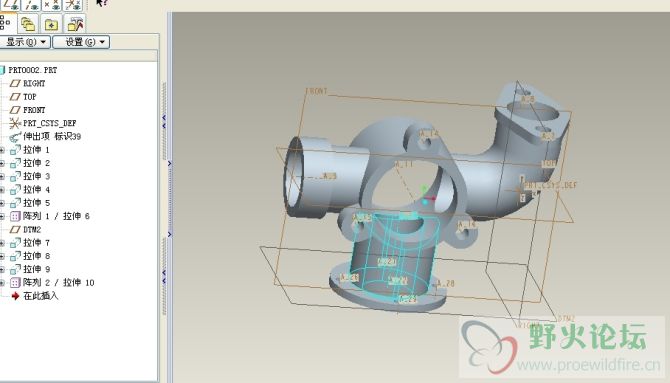Open the Connections tab with hammer icon
The image size is (670, 383).
75,24
